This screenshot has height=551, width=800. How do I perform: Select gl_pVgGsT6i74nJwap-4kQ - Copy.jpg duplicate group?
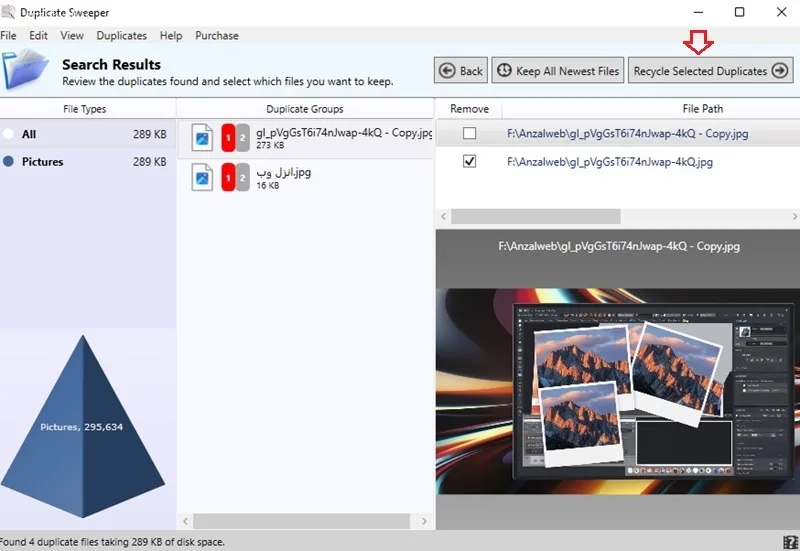point(305,138)
